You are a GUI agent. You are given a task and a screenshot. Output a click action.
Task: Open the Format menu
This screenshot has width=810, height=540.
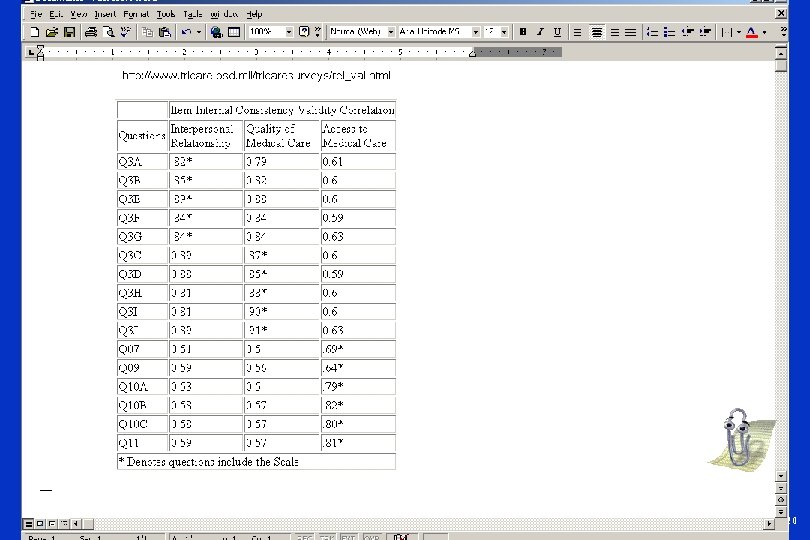pyautogui.click(x=136, y=14)
